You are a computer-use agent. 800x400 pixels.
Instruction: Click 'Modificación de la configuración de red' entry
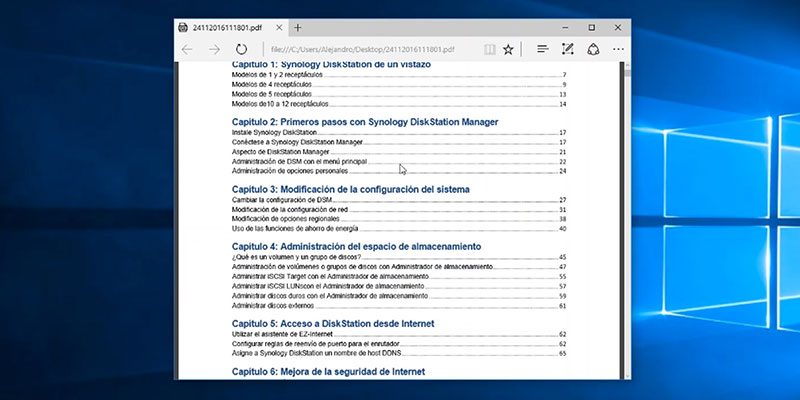coord(399,210)
